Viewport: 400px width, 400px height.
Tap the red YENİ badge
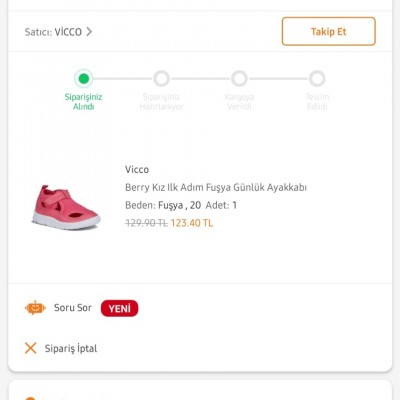[119, 308]
